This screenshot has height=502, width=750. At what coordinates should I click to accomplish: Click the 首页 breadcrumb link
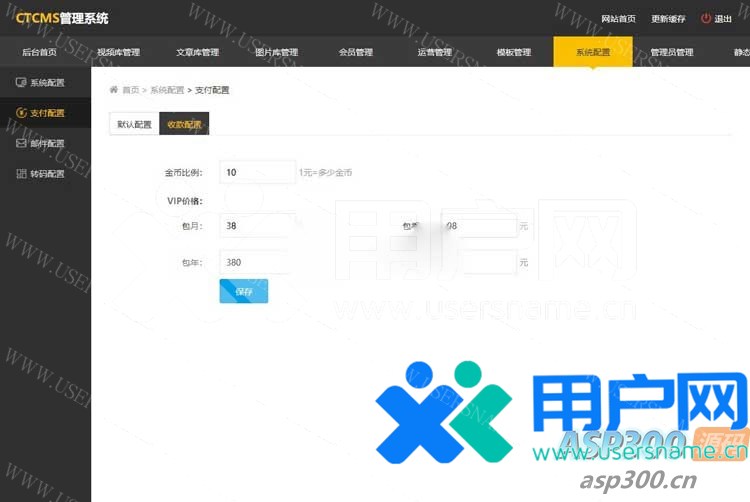(131, 90)
